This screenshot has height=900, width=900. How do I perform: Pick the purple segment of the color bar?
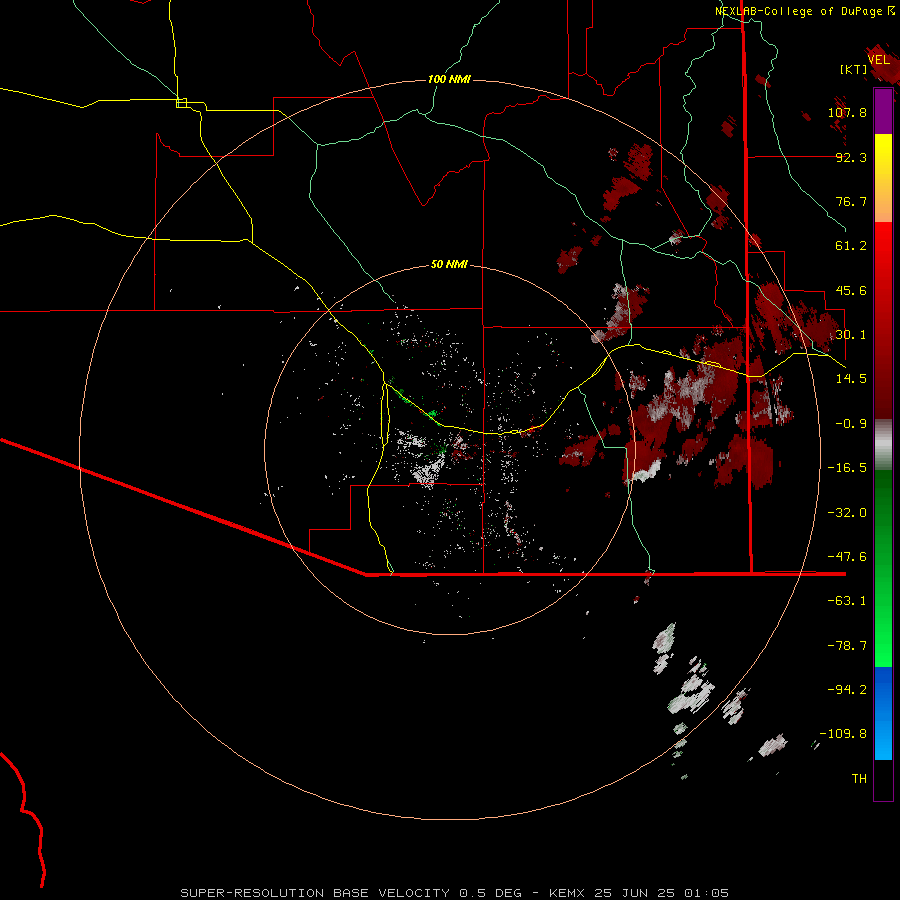883,111
